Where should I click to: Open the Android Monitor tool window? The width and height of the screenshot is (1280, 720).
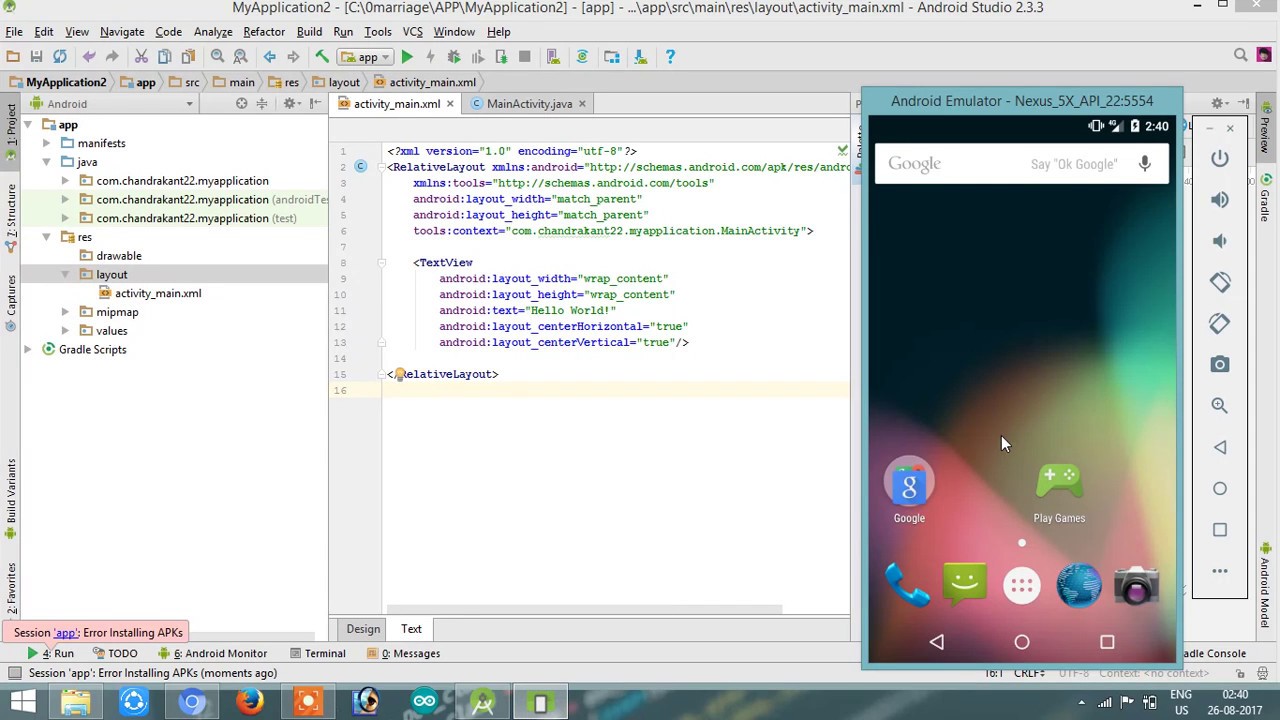click(x=218, y=653)
